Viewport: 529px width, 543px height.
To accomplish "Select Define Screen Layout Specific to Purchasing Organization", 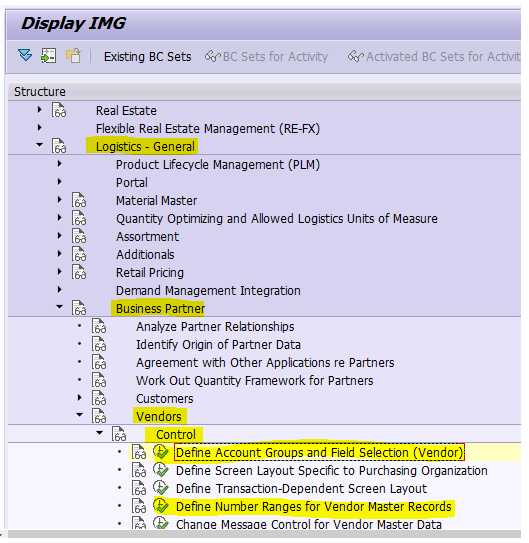I will tap(332, 471).
